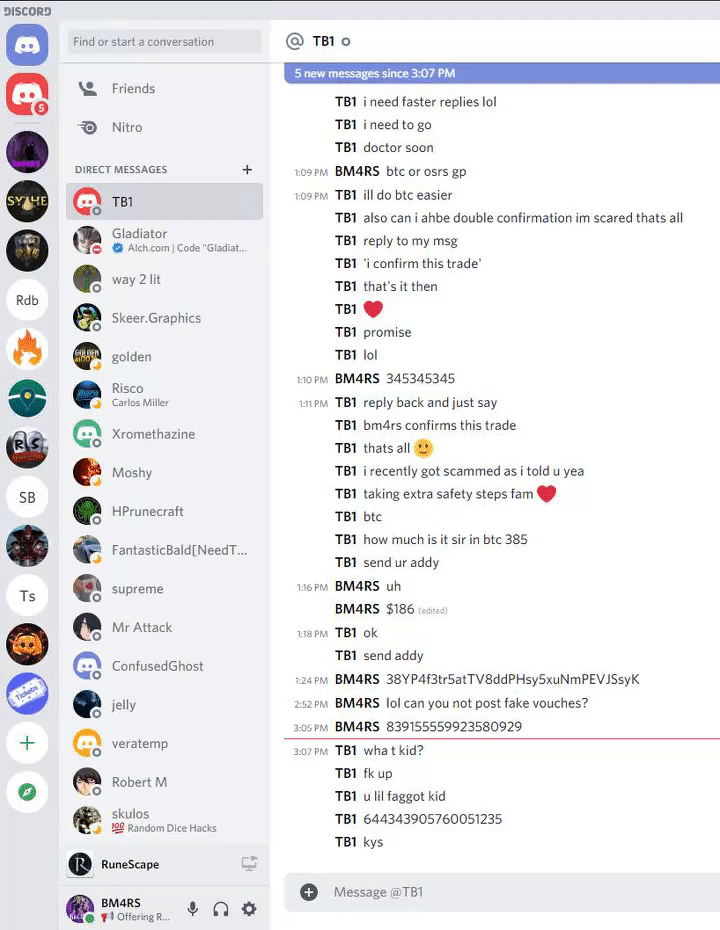Explore public servers compass icon

click(27, 792)
